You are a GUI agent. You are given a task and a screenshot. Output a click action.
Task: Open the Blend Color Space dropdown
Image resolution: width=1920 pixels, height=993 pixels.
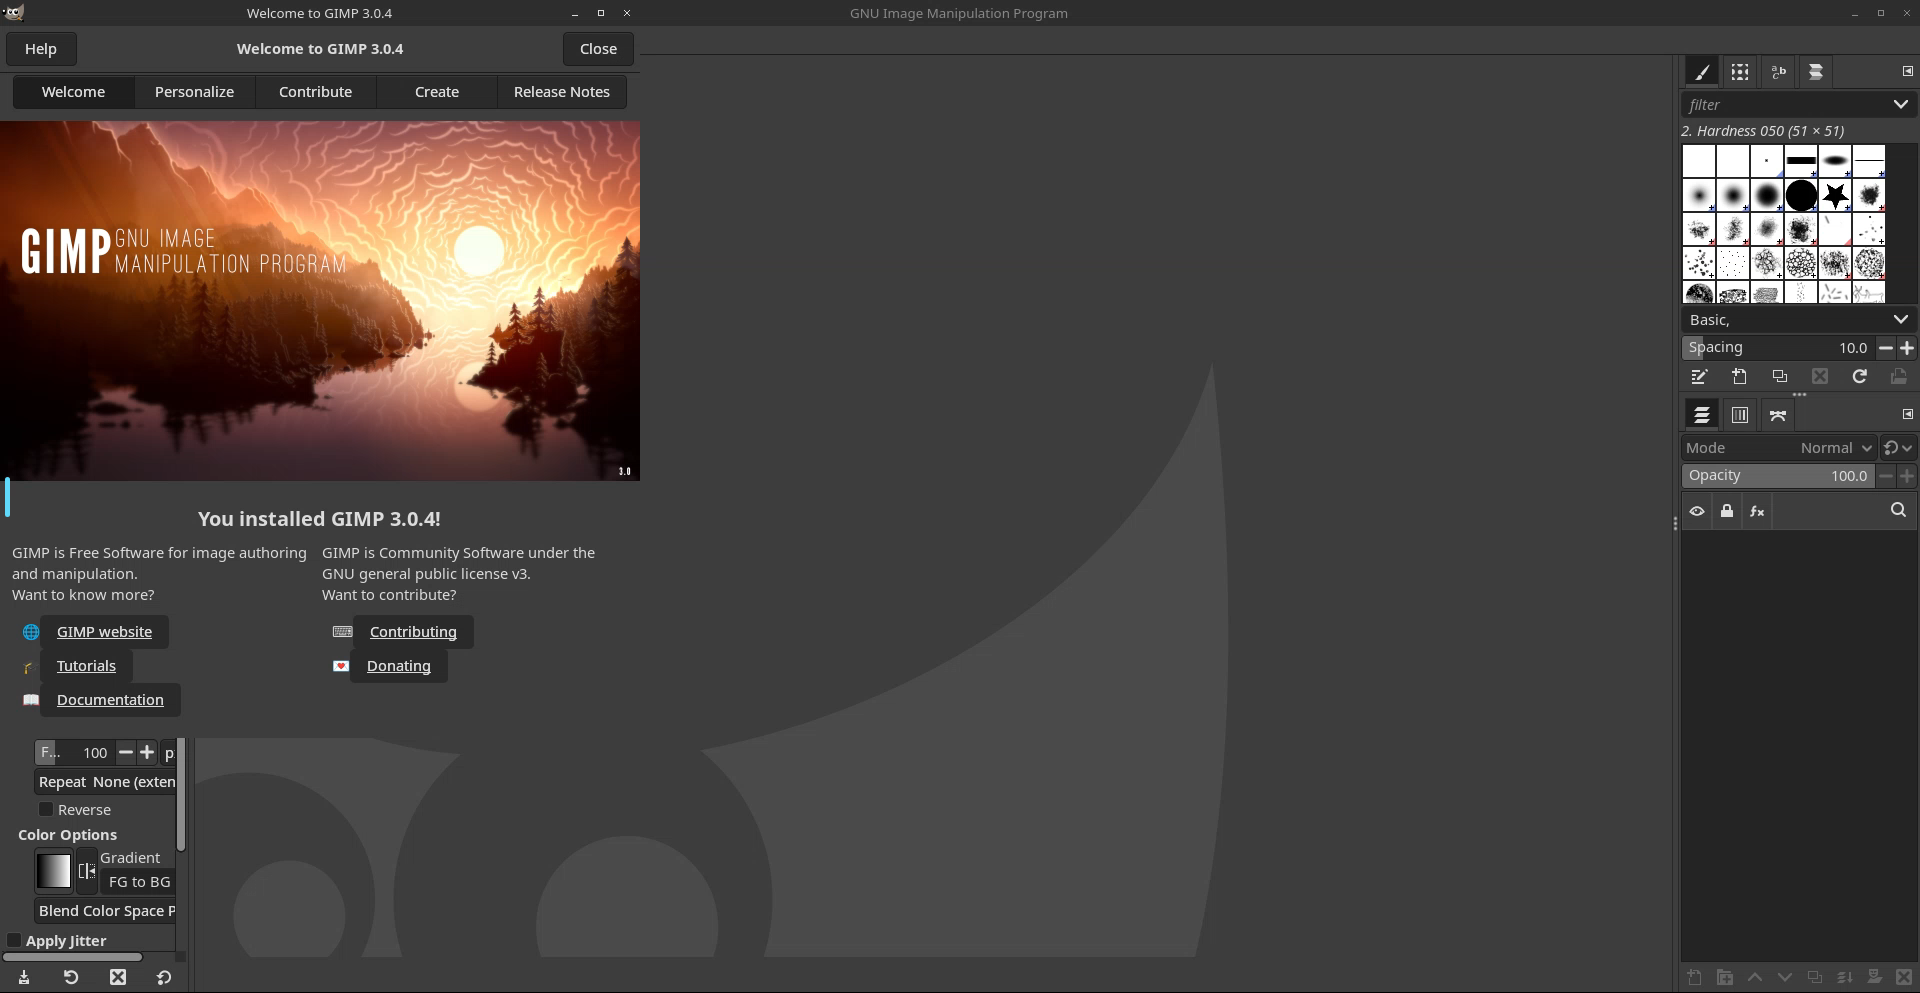click(106, 911)
